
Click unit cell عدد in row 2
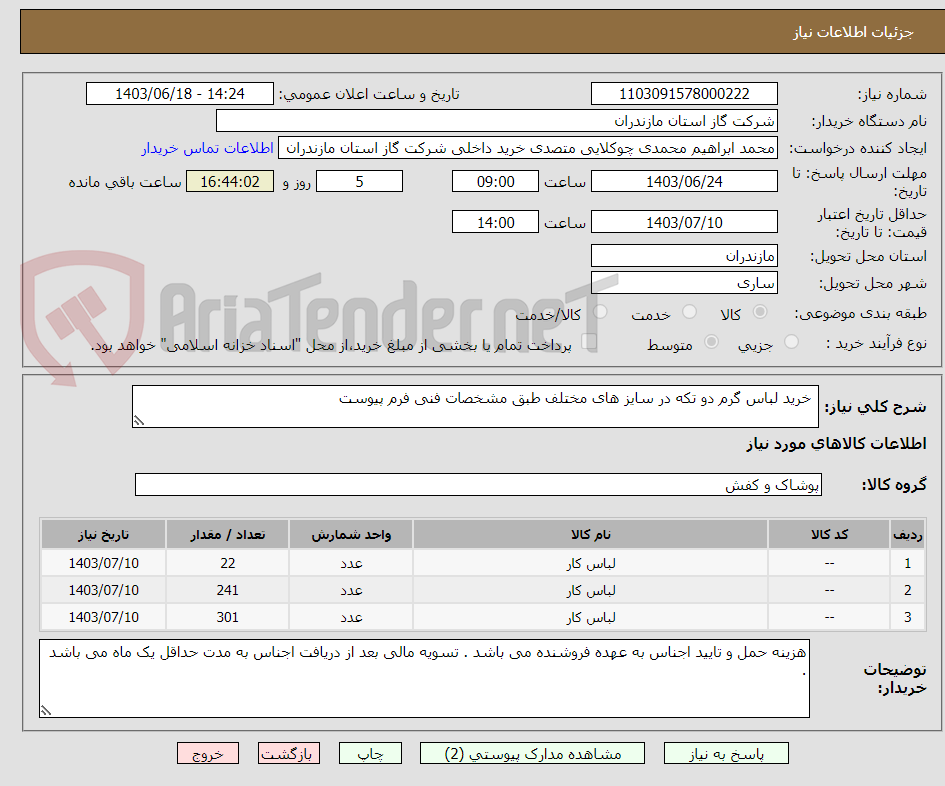click(x=351, y=591)
